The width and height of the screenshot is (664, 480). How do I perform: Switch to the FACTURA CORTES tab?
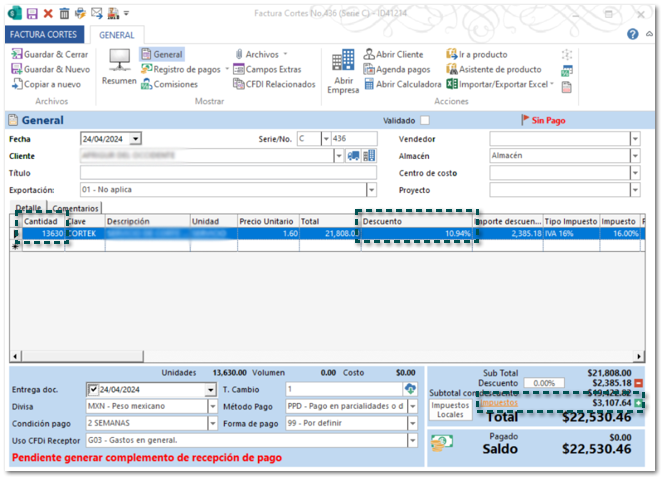(x=45, y=34)
